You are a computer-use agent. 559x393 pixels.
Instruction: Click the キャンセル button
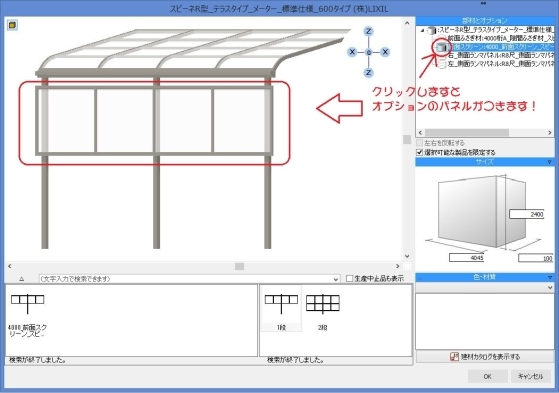click(530, 376)
